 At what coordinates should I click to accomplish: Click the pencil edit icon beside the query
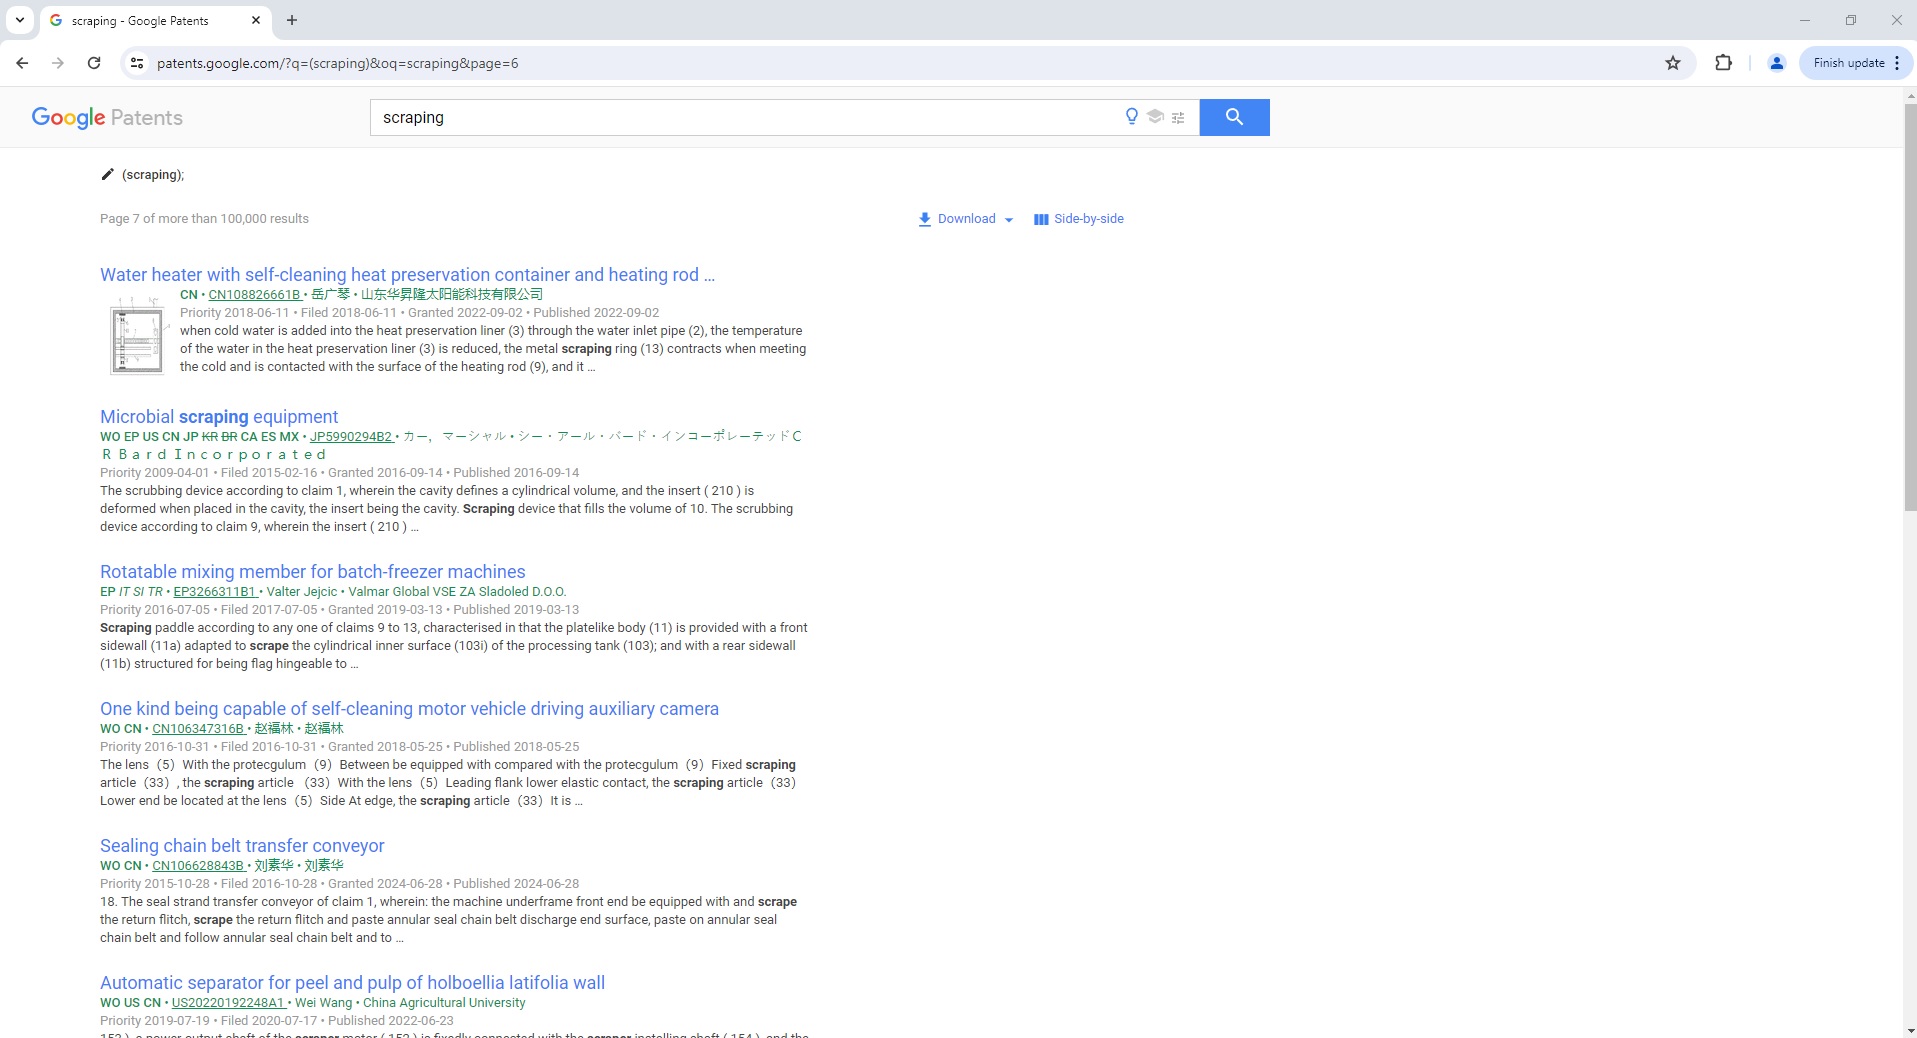pyautogui.click(x=107, y=174)
